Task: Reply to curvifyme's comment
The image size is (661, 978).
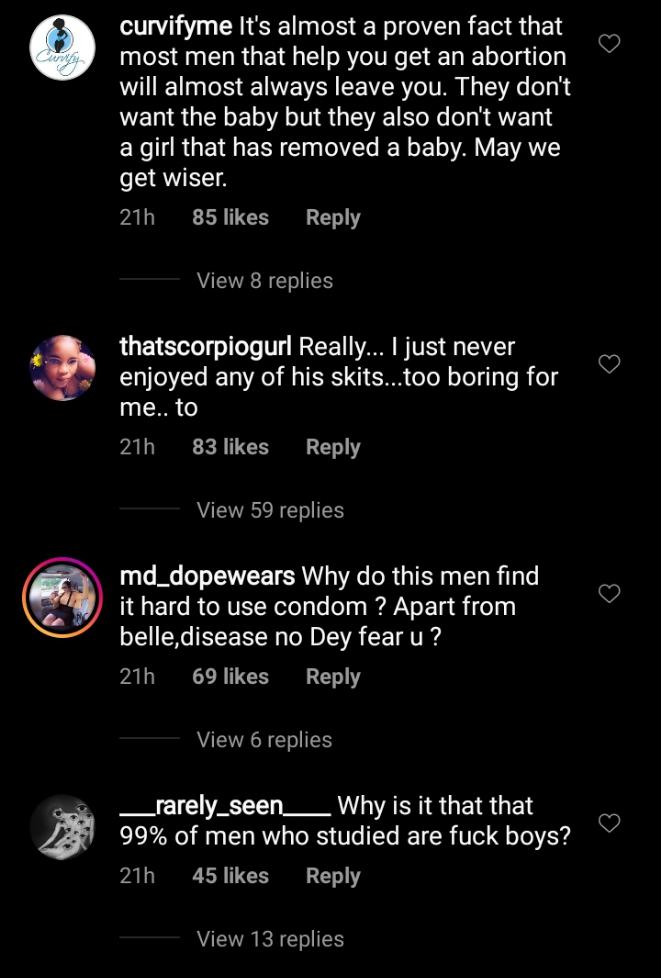Action: pyautogui.click(x=333, y=218)
